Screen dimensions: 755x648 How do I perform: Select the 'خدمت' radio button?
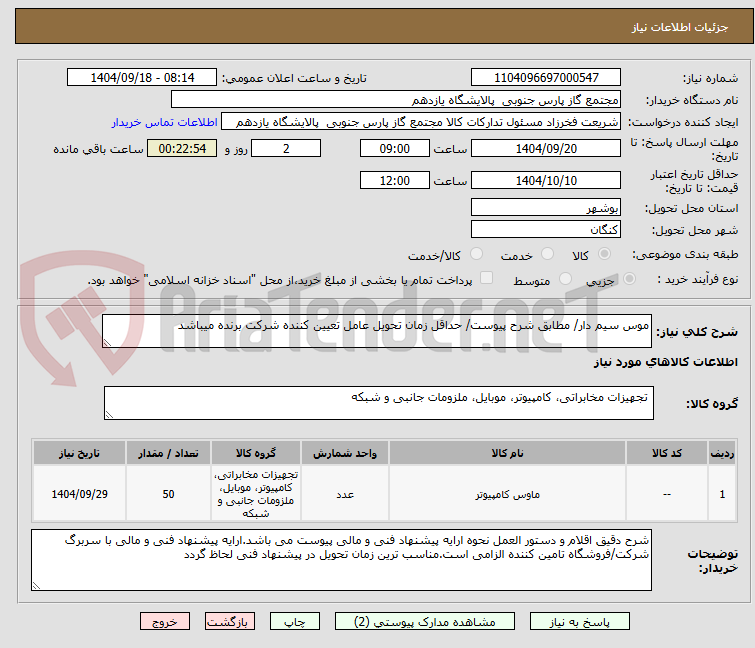(547, 254)
